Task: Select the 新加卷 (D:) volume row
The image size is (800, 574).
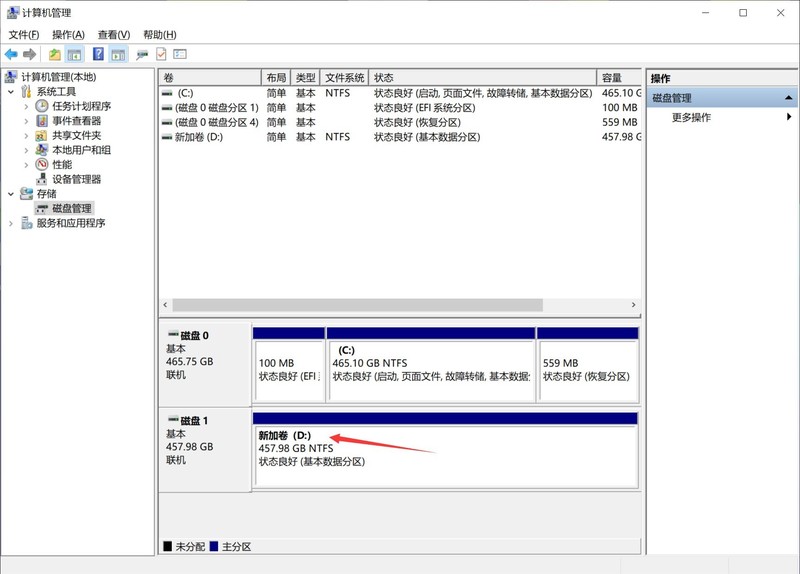Action: [401, 137]
